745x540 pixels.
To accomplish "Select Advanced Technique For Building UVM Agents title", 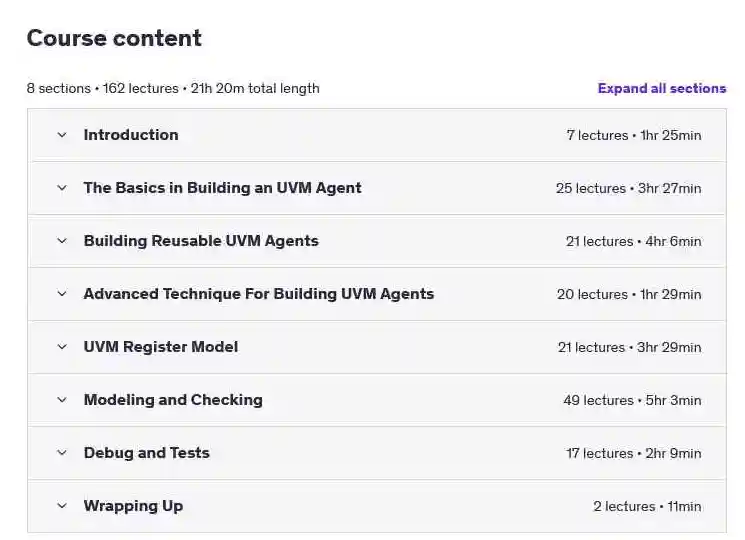I will (x=259, y=294).
